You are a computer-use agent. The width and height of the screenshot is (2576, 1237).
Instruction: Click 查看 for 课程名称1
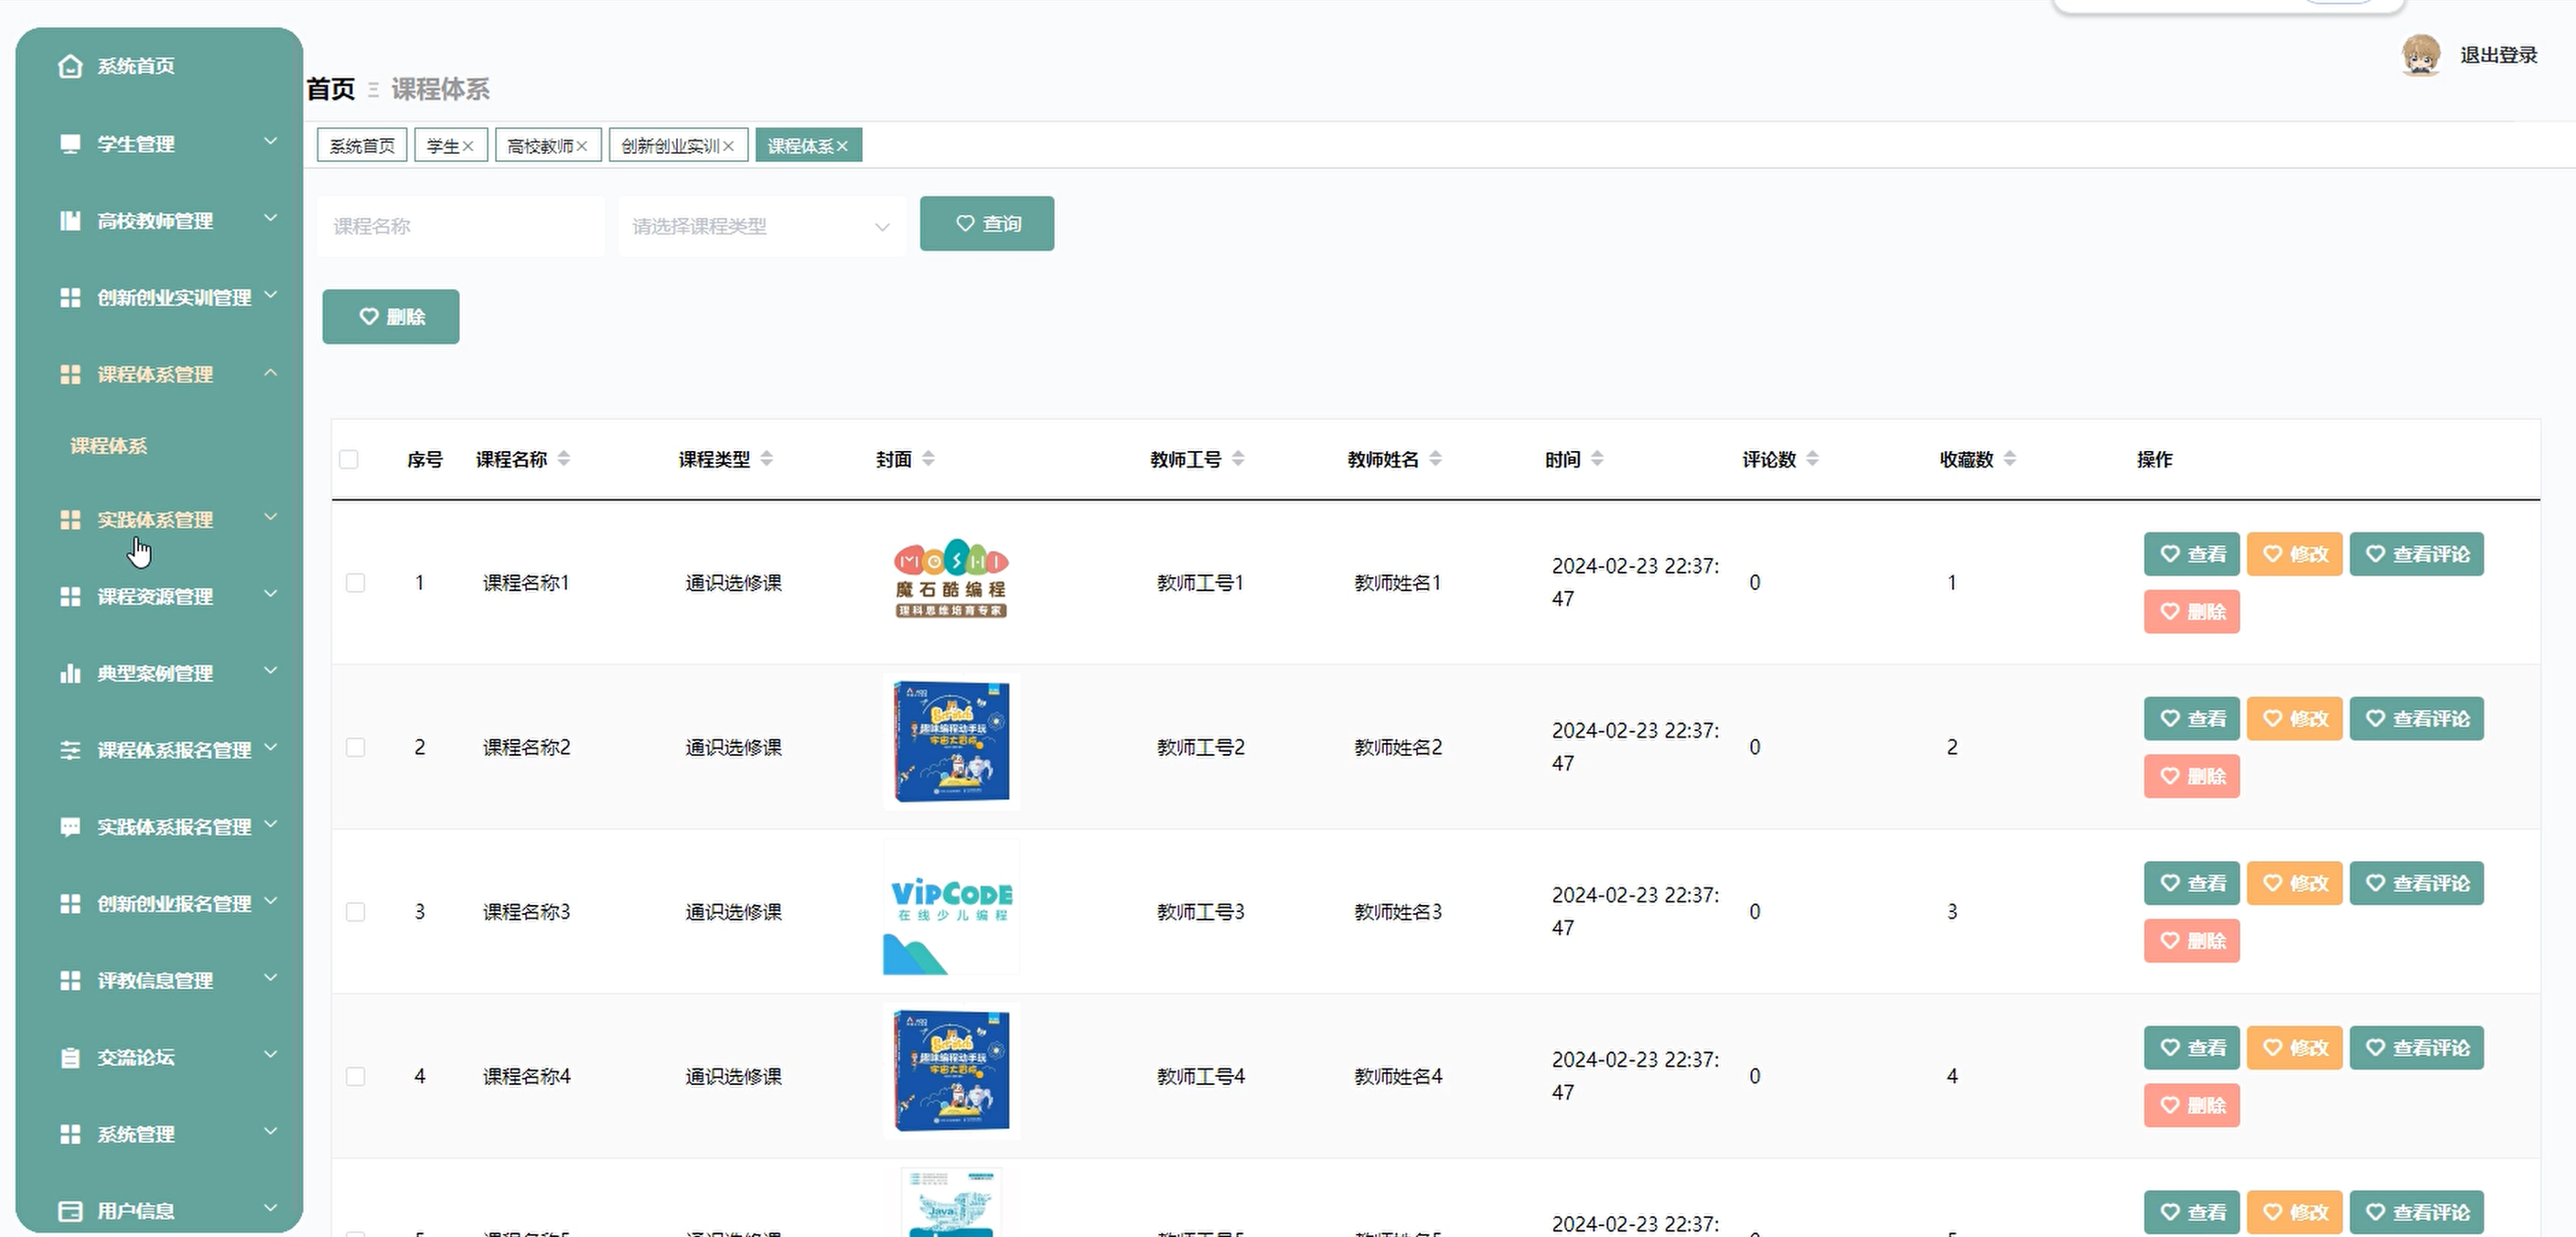pos(2192,555)
